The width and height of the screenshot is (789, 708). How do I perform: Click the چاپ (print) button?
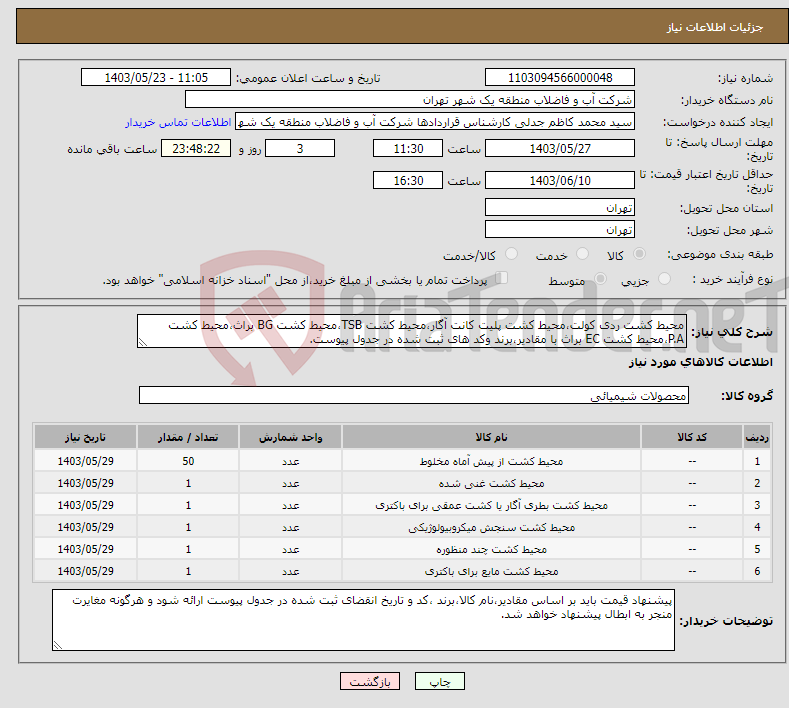[x=439, y=681]
